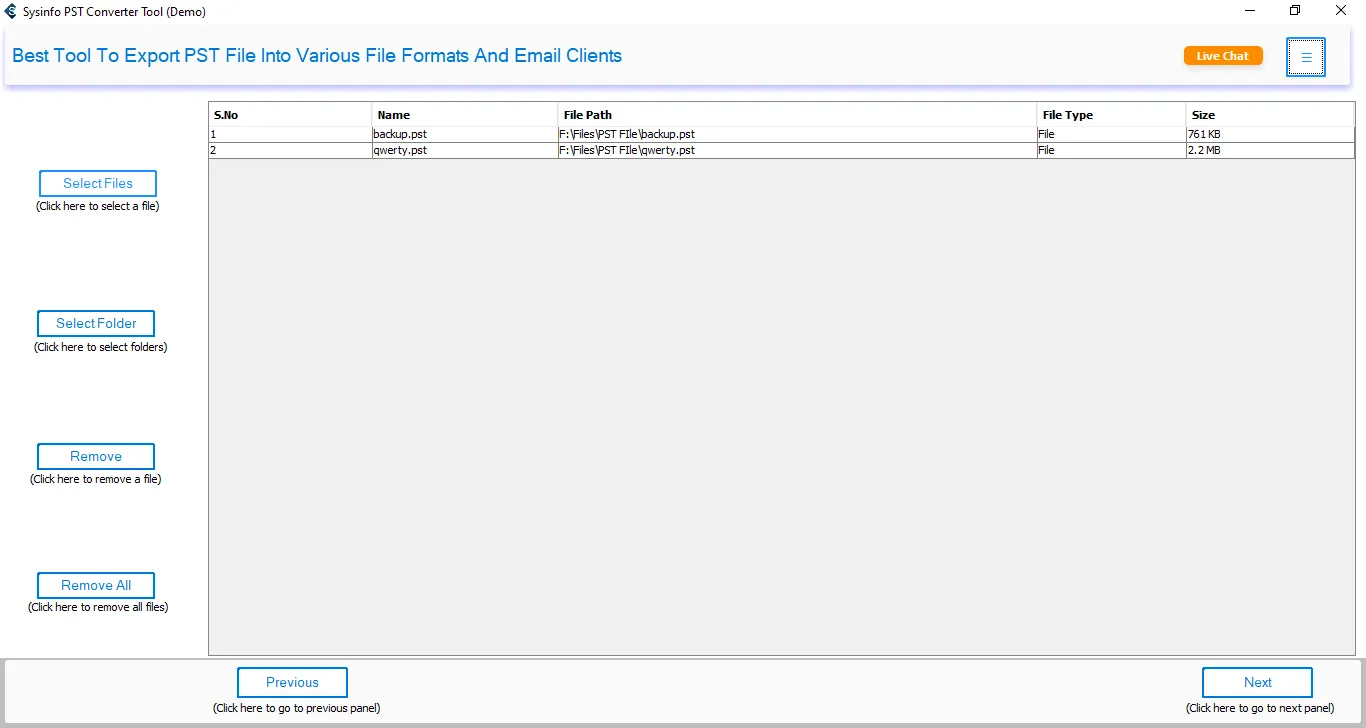Close the Sysinfo PST Converter Tool

(x=1342, y=11)
